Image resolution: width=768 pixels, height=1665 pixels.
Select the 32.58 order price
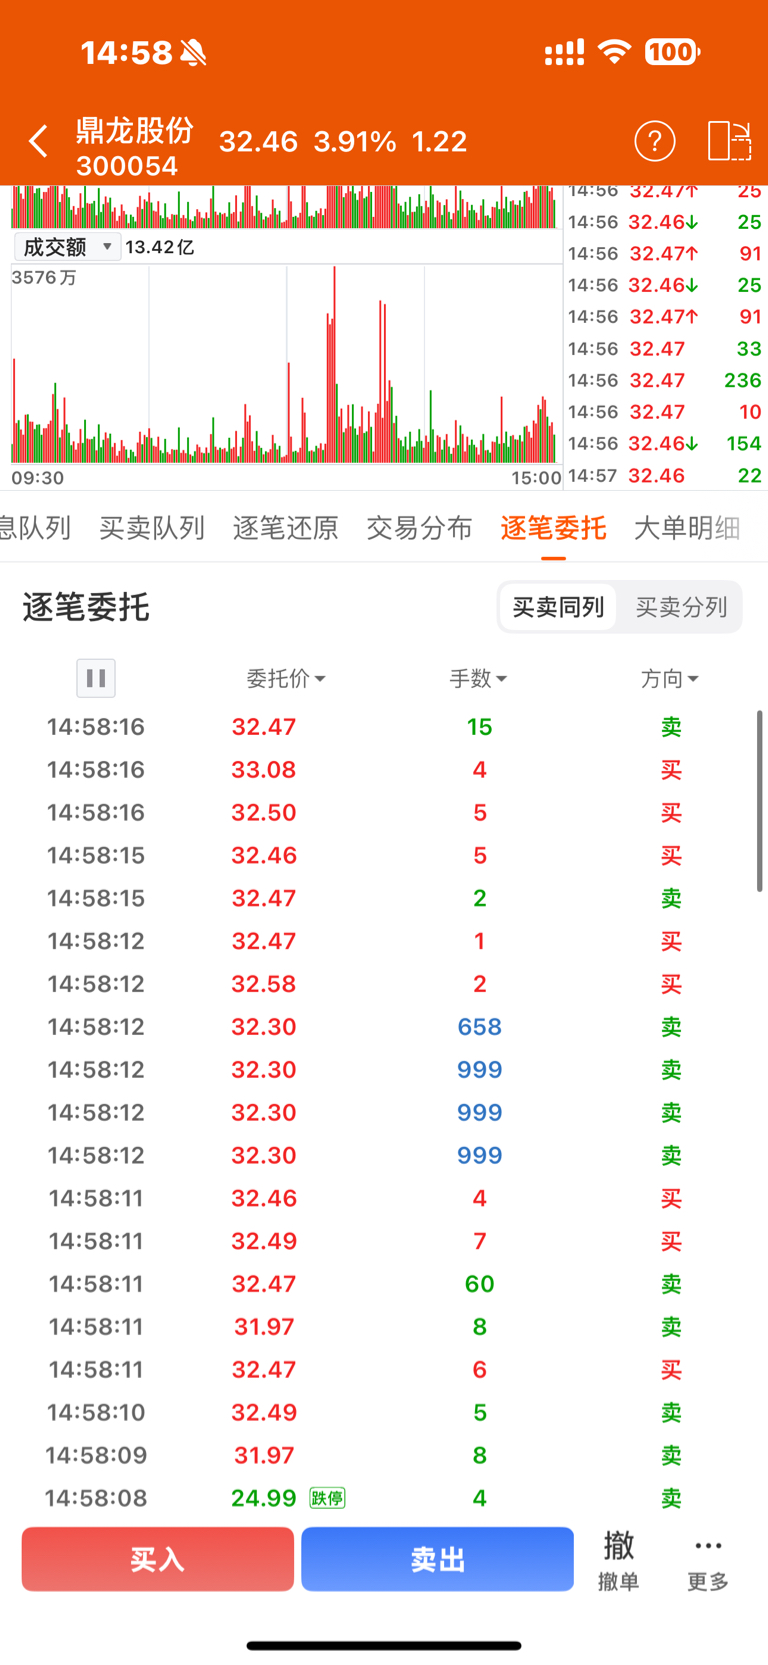pyautogui.click(x=264, y=984)
